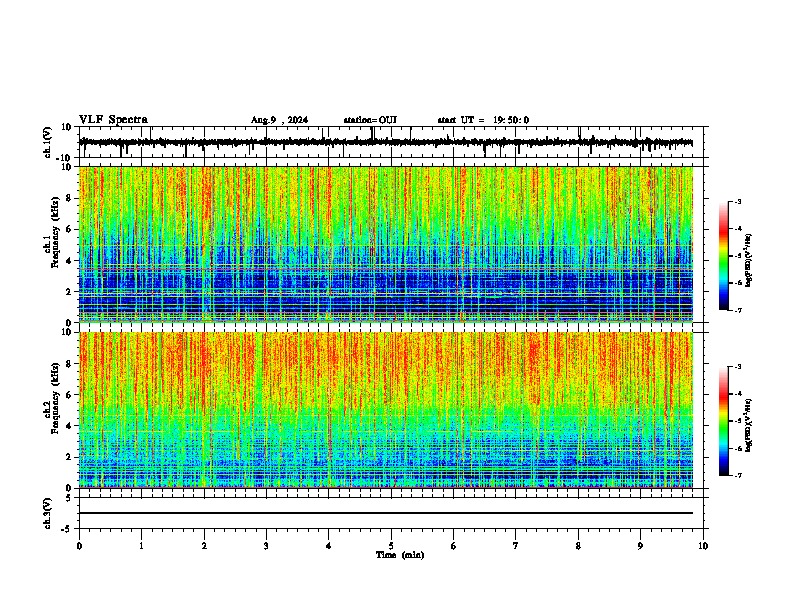Click the "ch.3(V)" axis label

click(x=47, y=513)
